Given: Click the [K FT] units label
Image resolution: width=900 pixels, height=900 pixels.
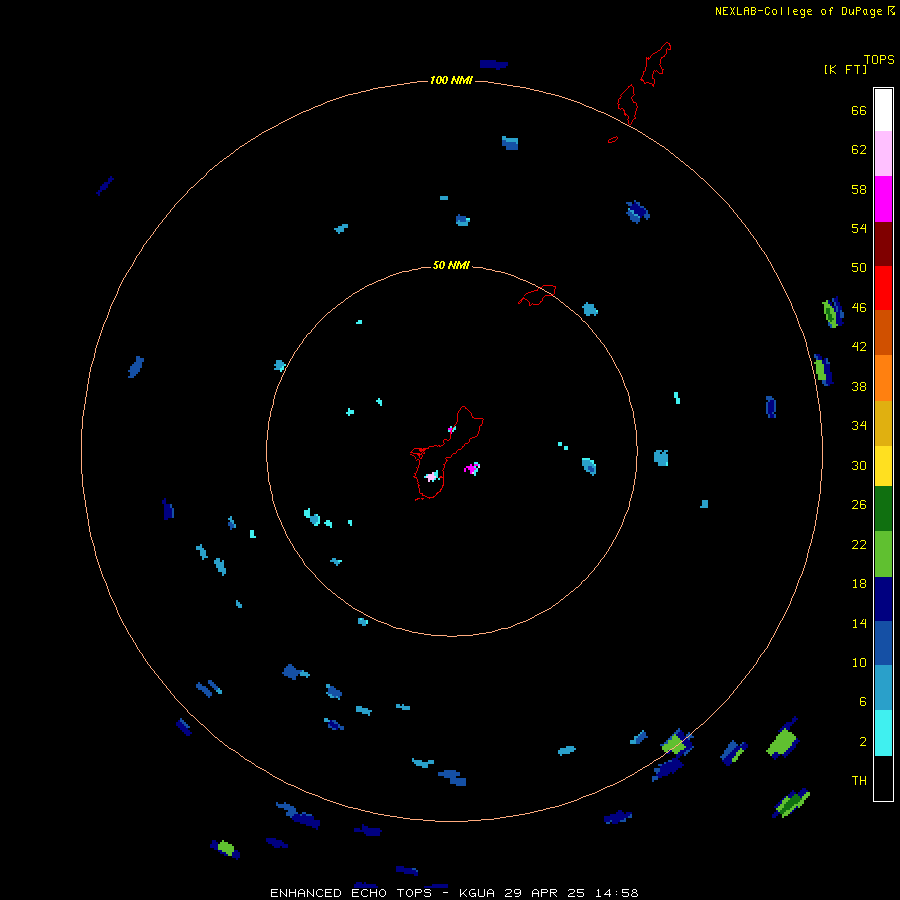Looking at the screenshot, I should click(x=845, y=69).
